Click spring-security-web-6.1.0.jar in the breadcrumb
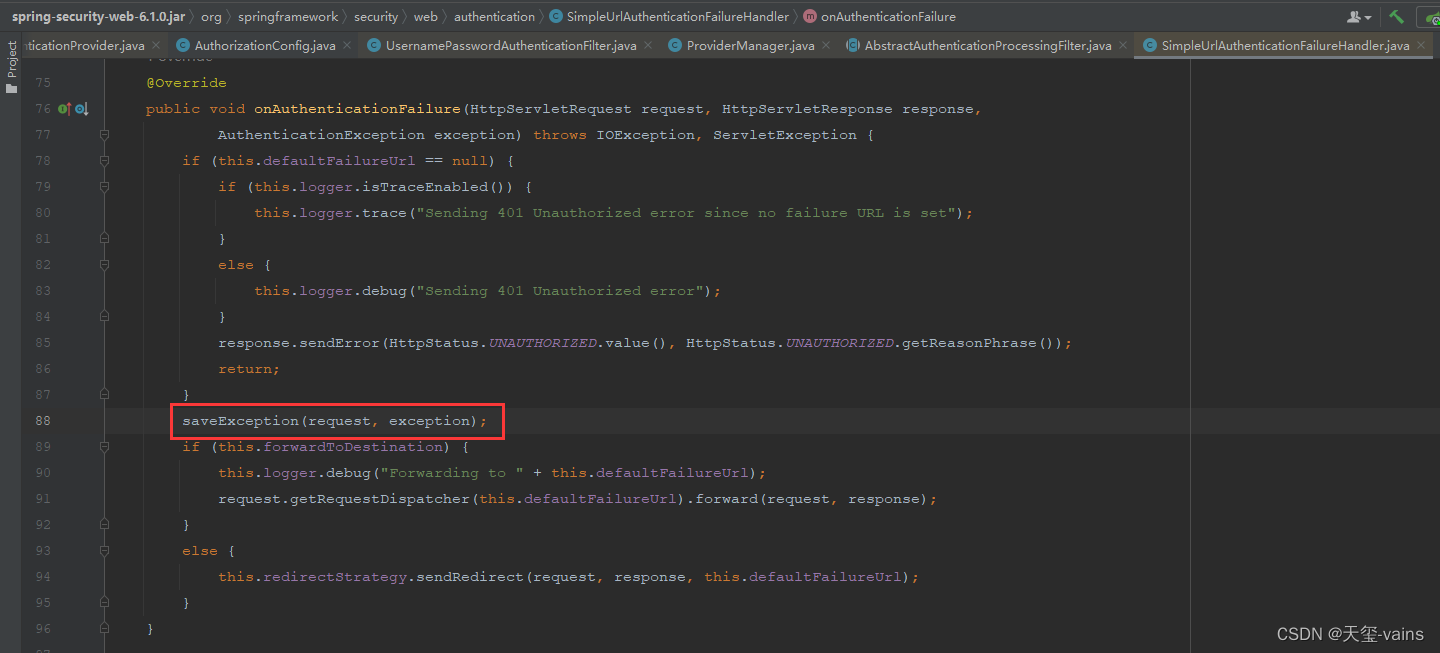Viewport: 1440px width, 653px height. point(98,17)
